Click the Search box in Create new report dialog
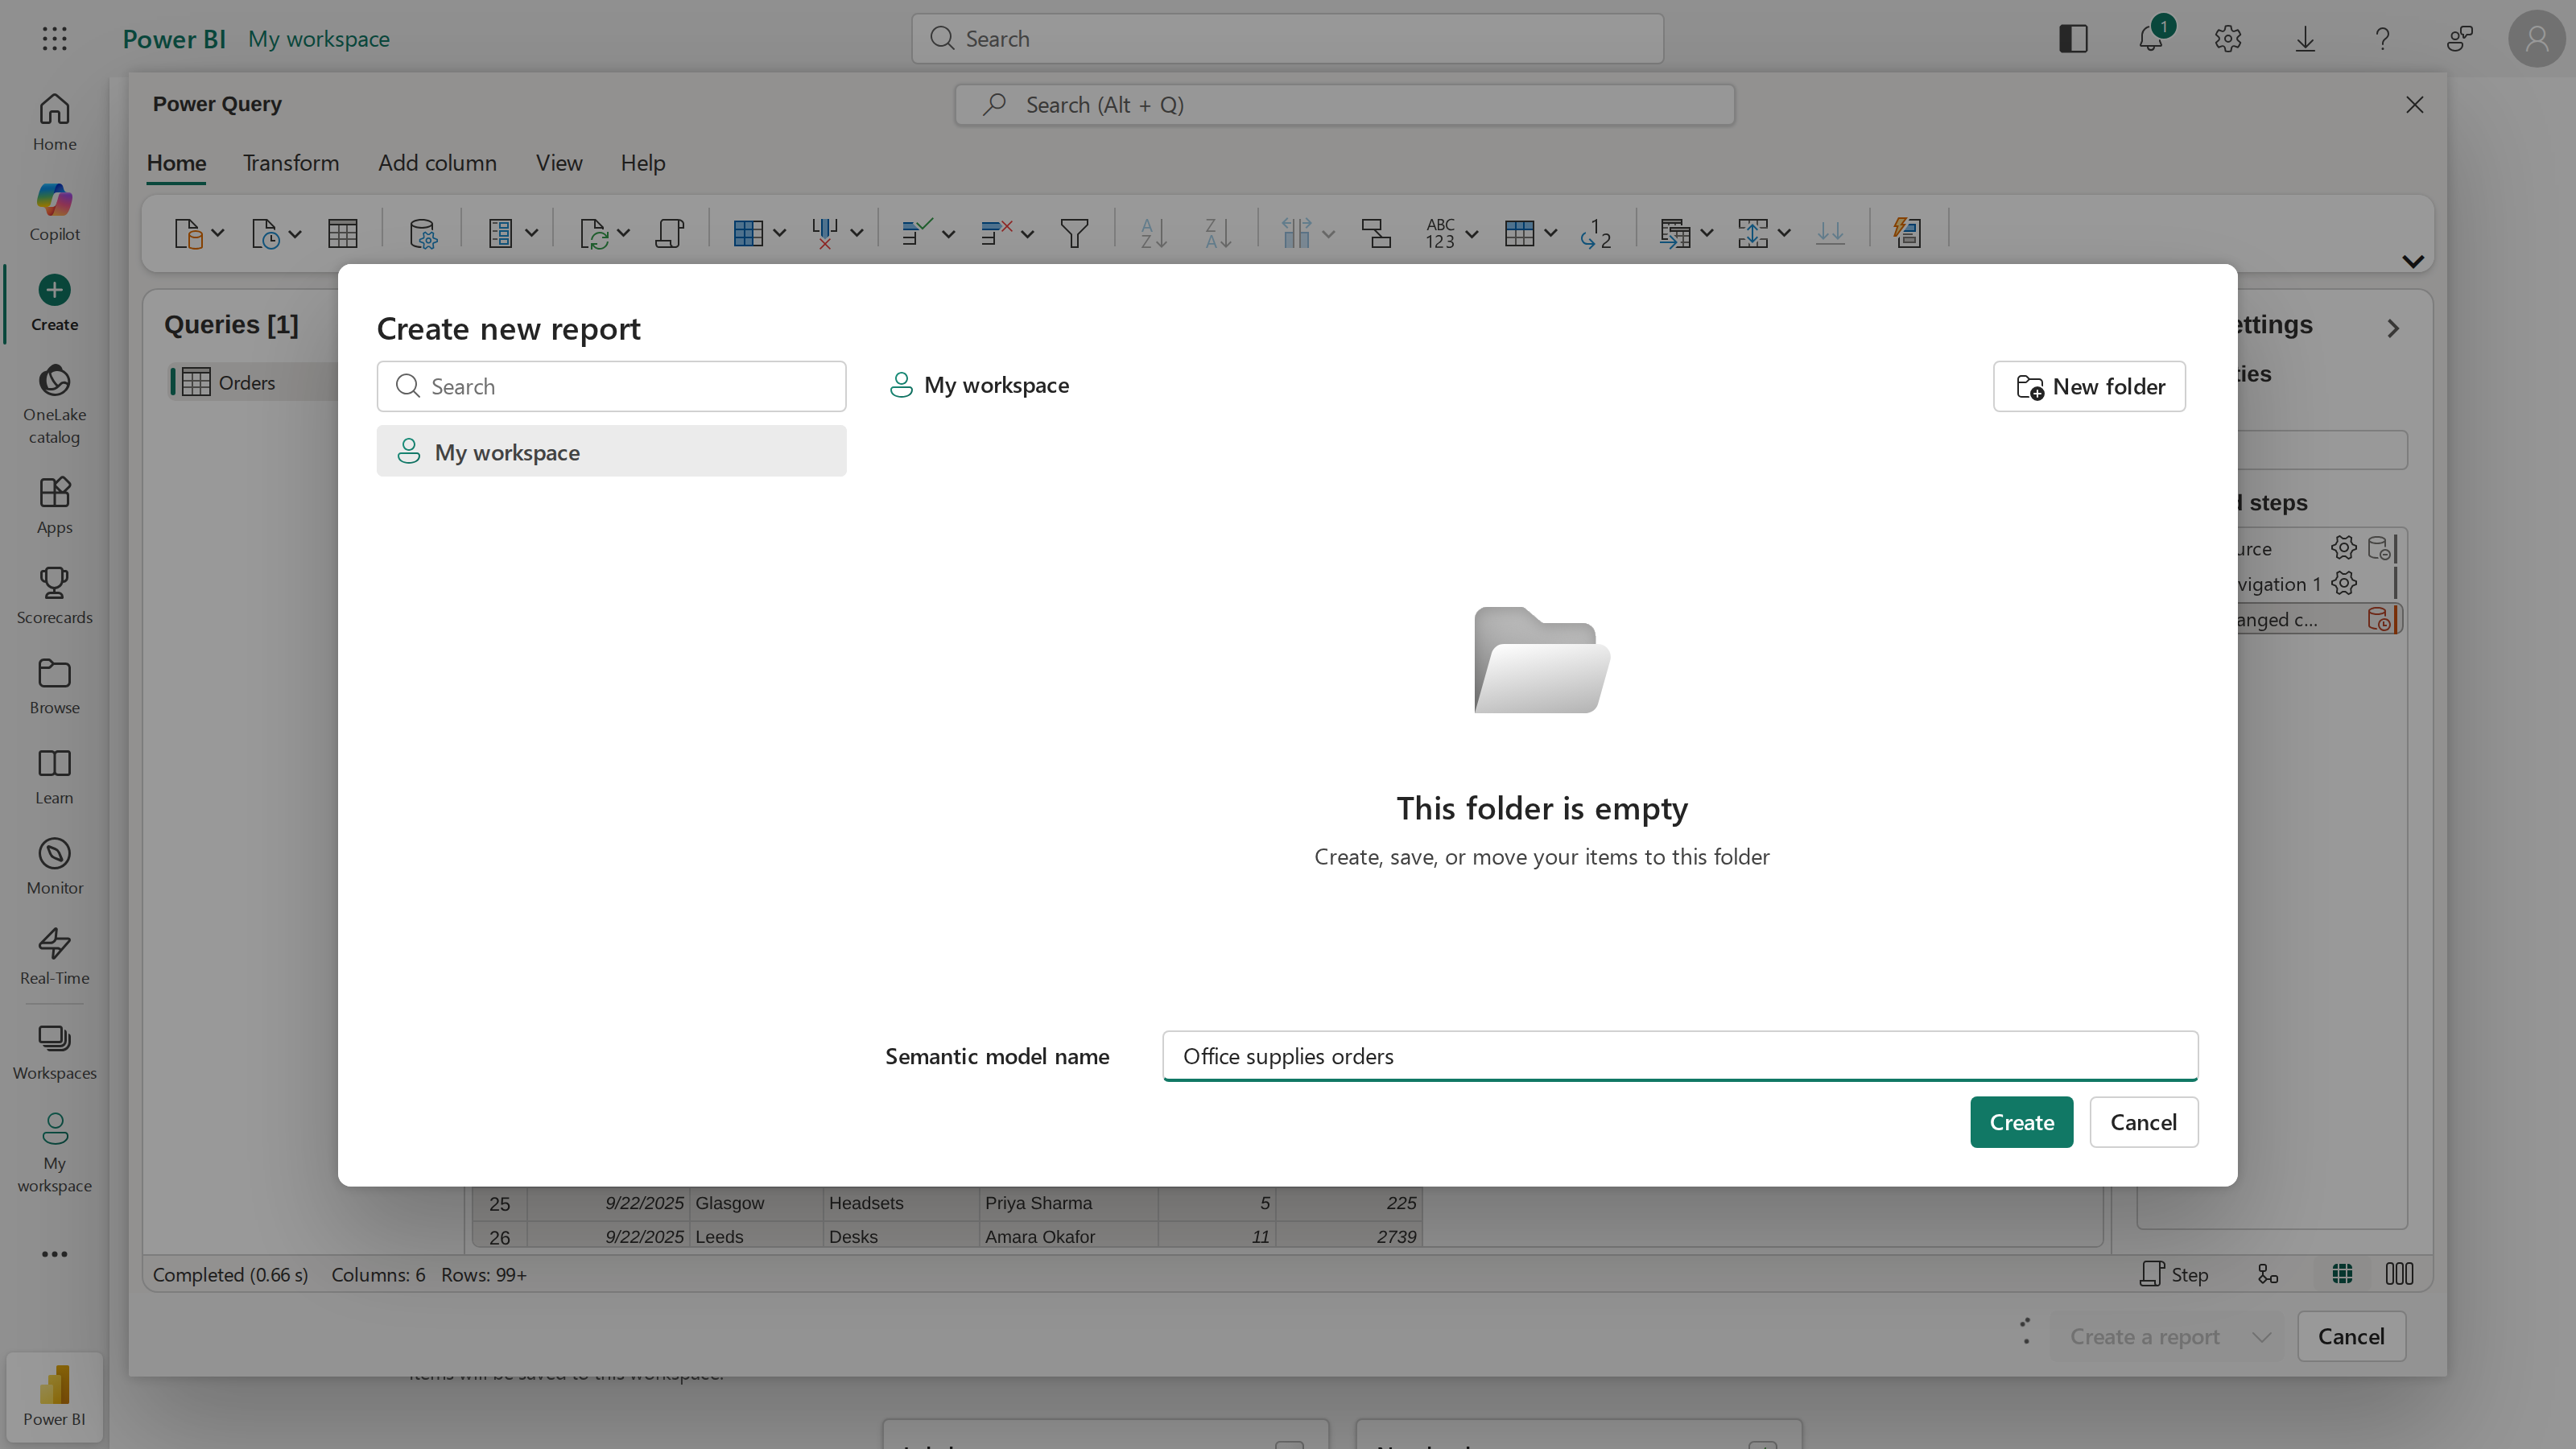The height and width of the screenshot is (1449, 2576). click(x=611, y=386)
